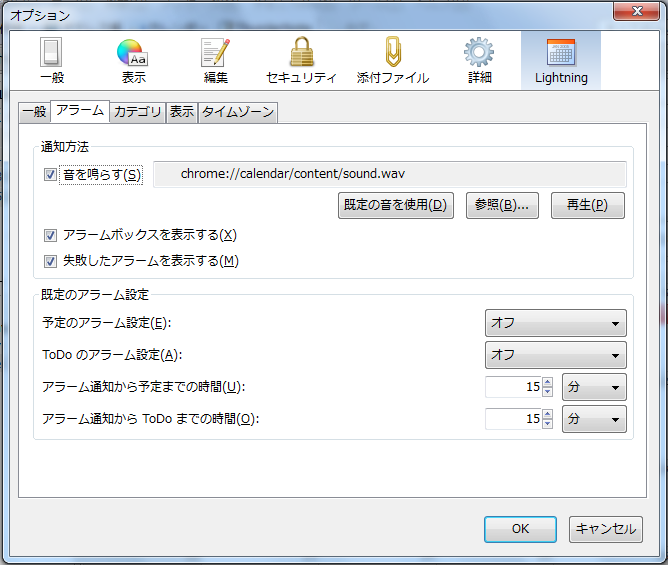Increase ToDo までの時間(O) value with up arrow
The height and width of the screenshot is (565, 668).
tap(548, 414)
